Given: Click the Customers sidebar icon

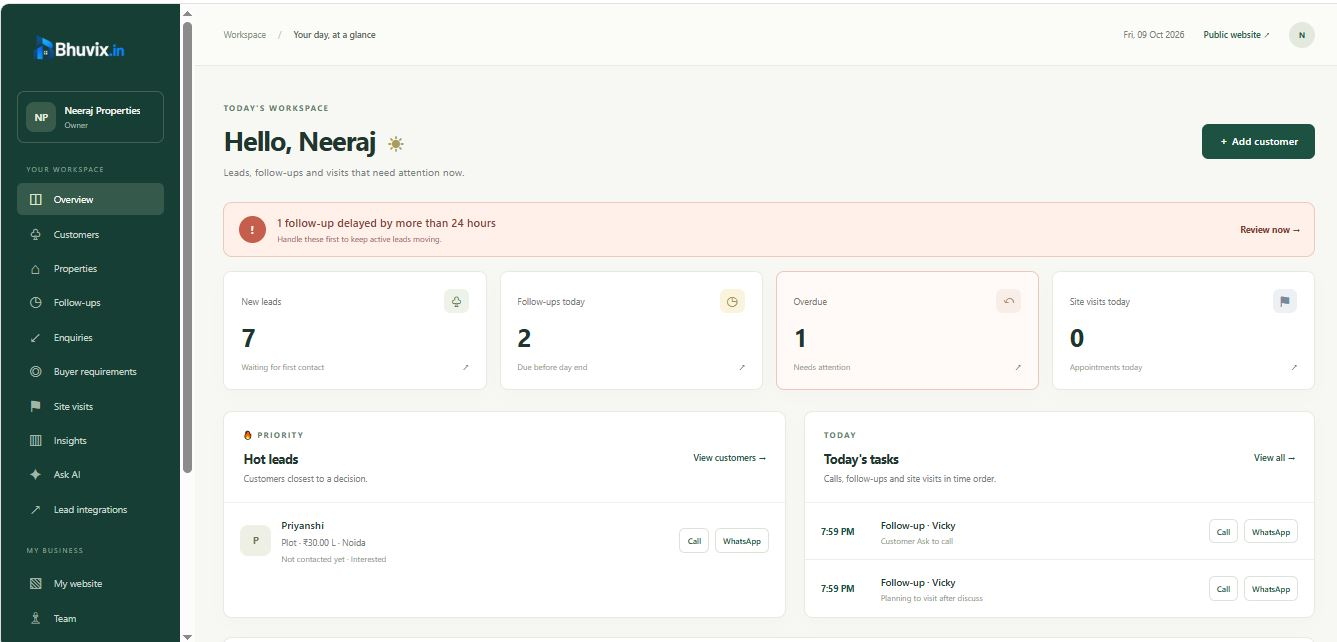Looking at the screenshot, I should click(x=36, y=234).
